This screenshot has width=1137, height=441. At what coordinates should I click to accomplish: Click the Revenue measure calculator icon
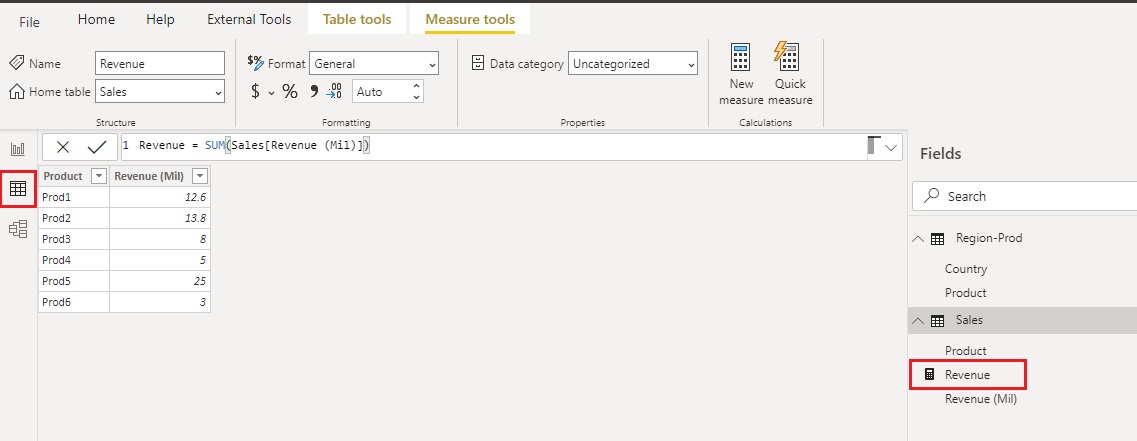point(929,375)
